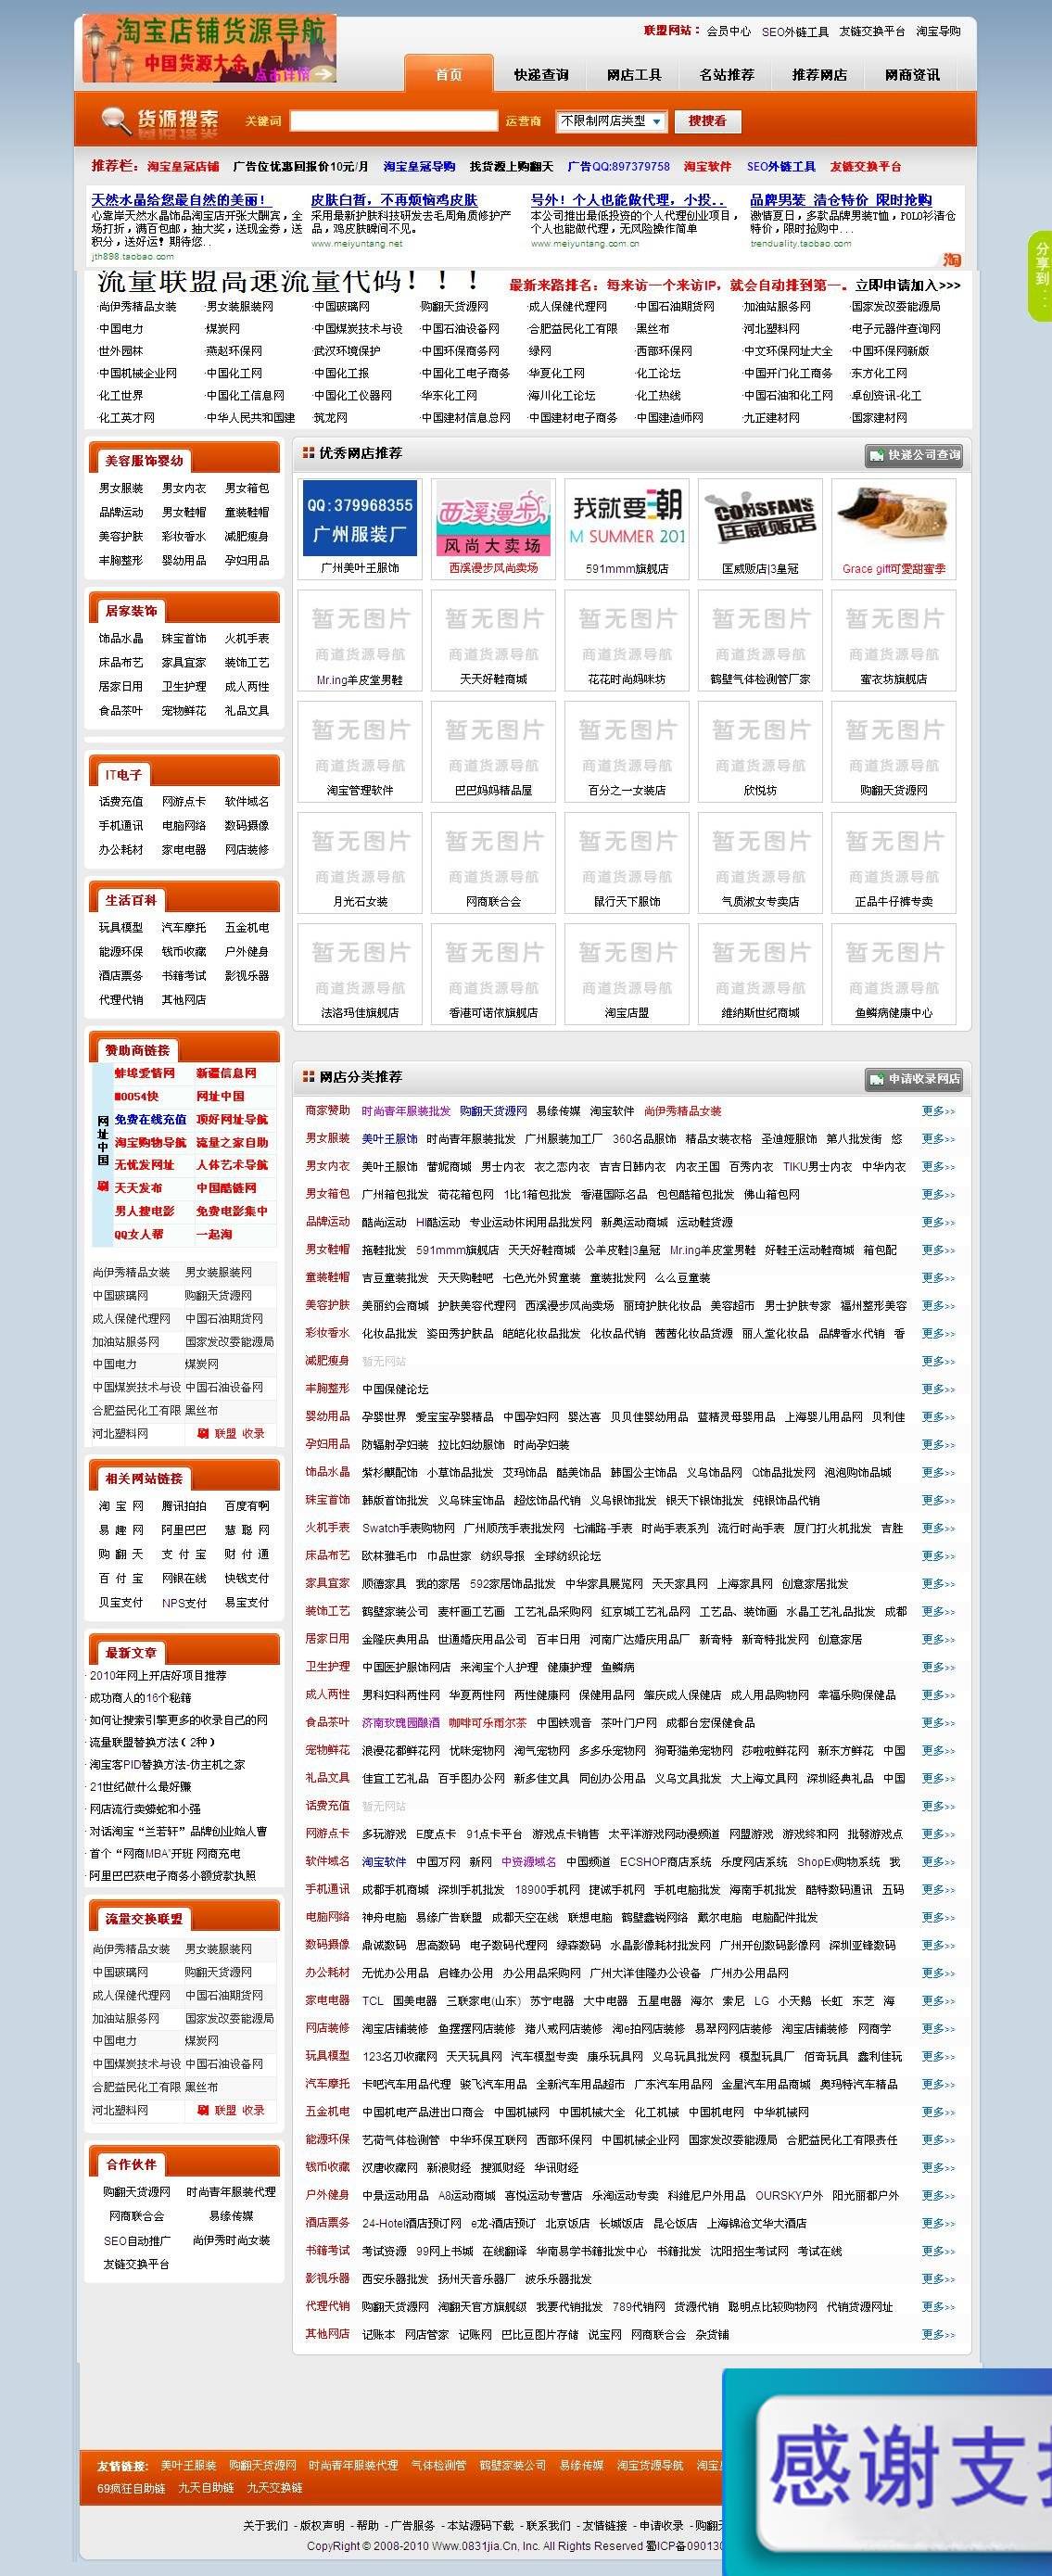View the 网商资讯 tab
The width and height of the screenshot is (1052, 2576).
[x=912, y=74]
